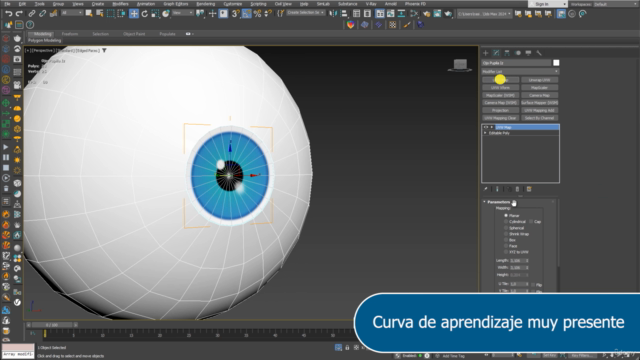Expand the Editable Poly stack entry
The width and height of the screenshot is (640, 360).
485,133
